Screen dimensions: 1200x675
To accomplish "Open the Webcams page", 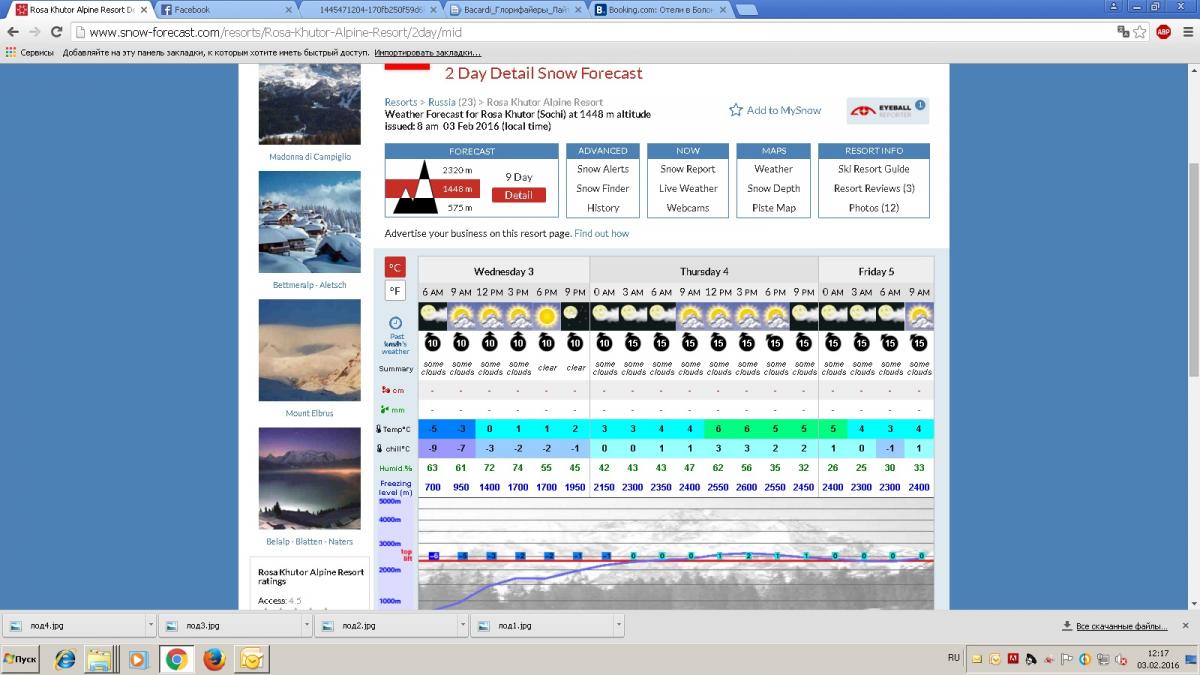I will click(x=688, y=208).
